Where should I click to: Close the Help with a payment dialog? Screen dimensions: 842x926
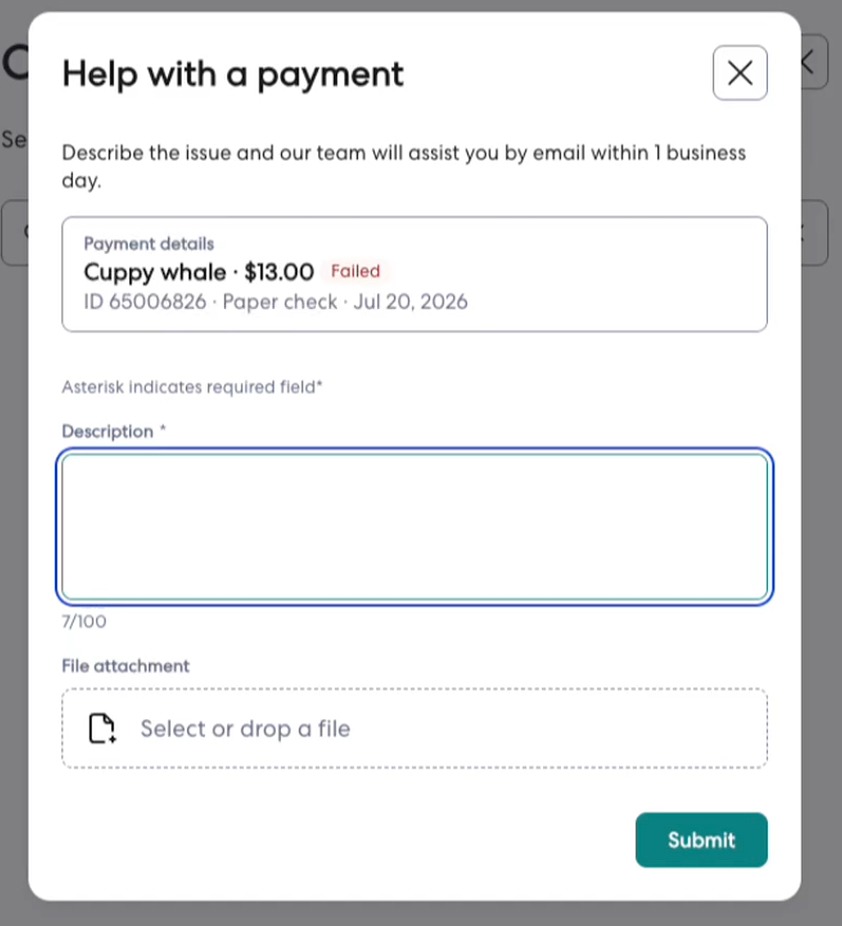pos(740,73)
